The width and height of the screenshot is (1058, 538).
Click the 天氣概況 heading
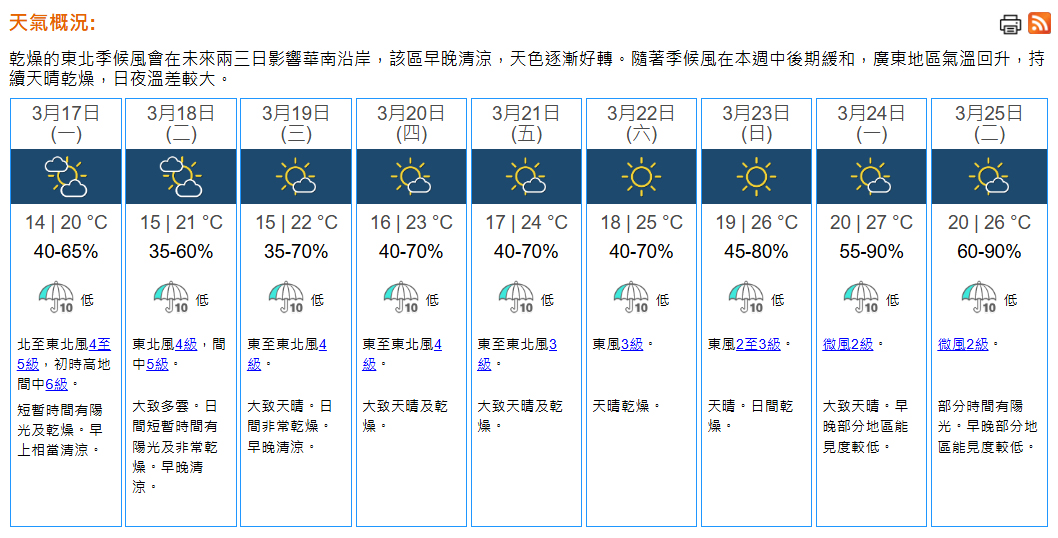click(53, 23)
